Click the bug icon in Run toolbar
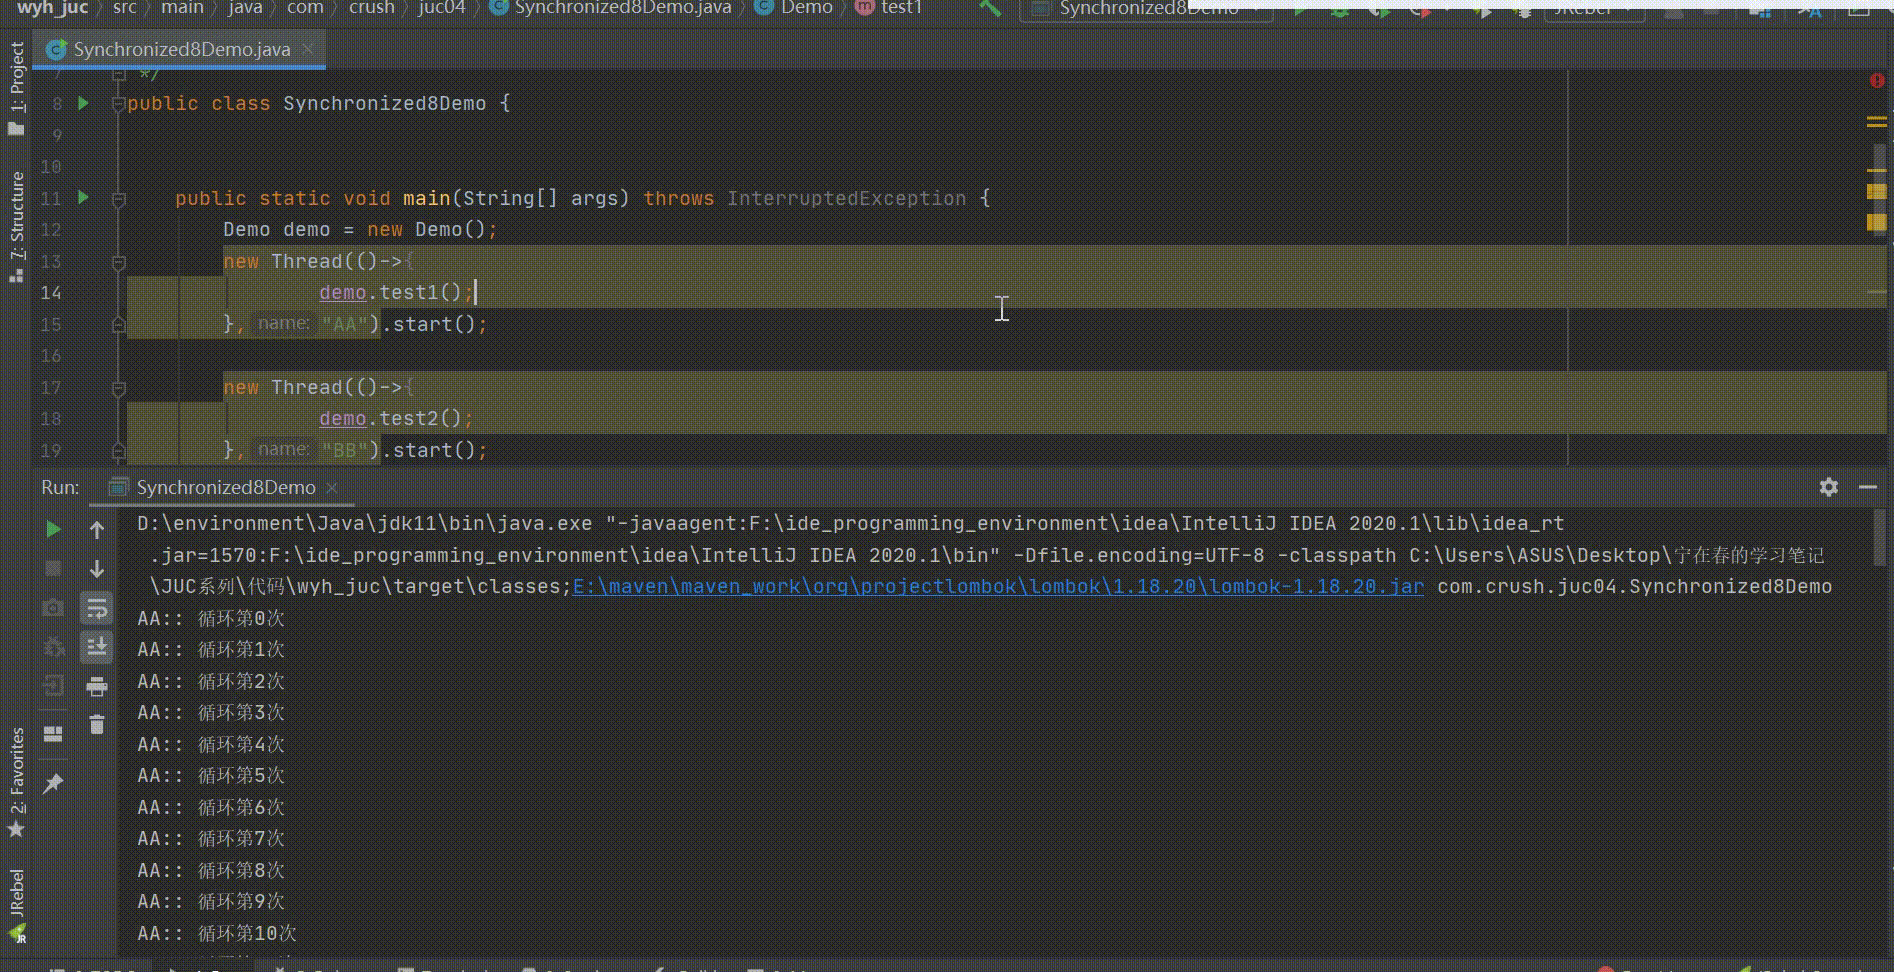 coord(53,647)
